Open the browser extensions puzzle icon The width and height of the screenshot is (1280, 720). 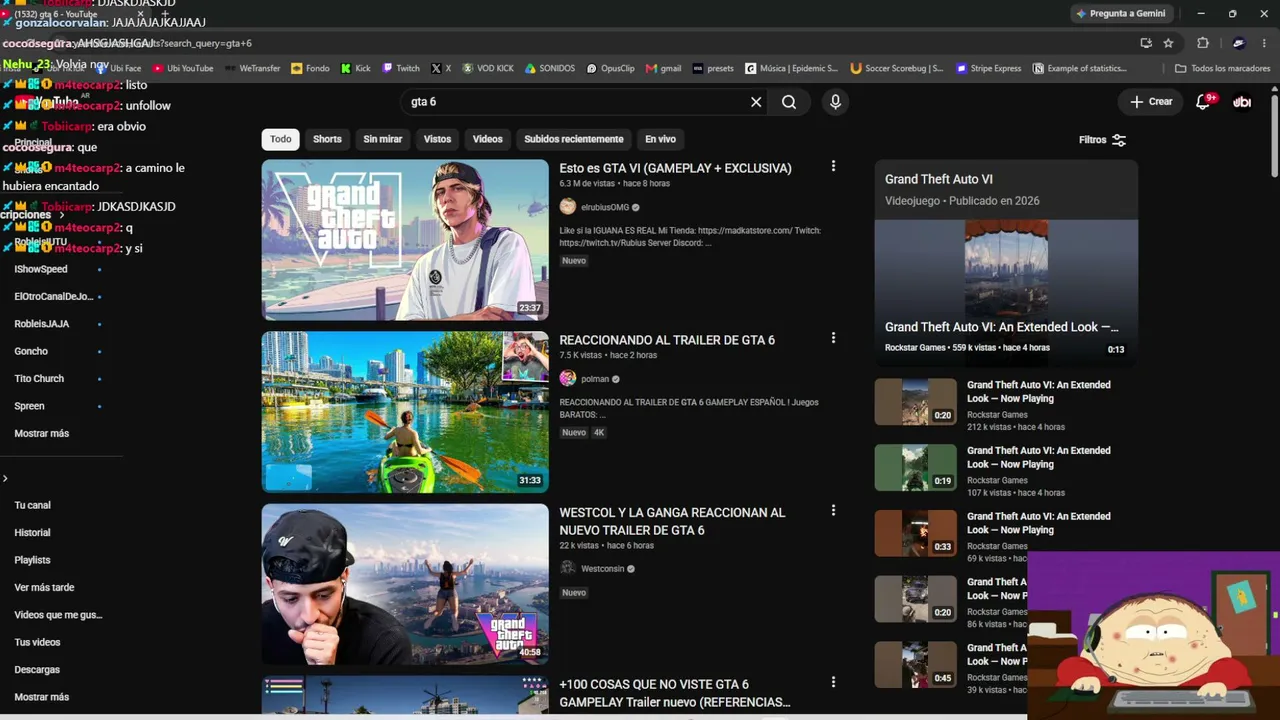(1203, 43)
